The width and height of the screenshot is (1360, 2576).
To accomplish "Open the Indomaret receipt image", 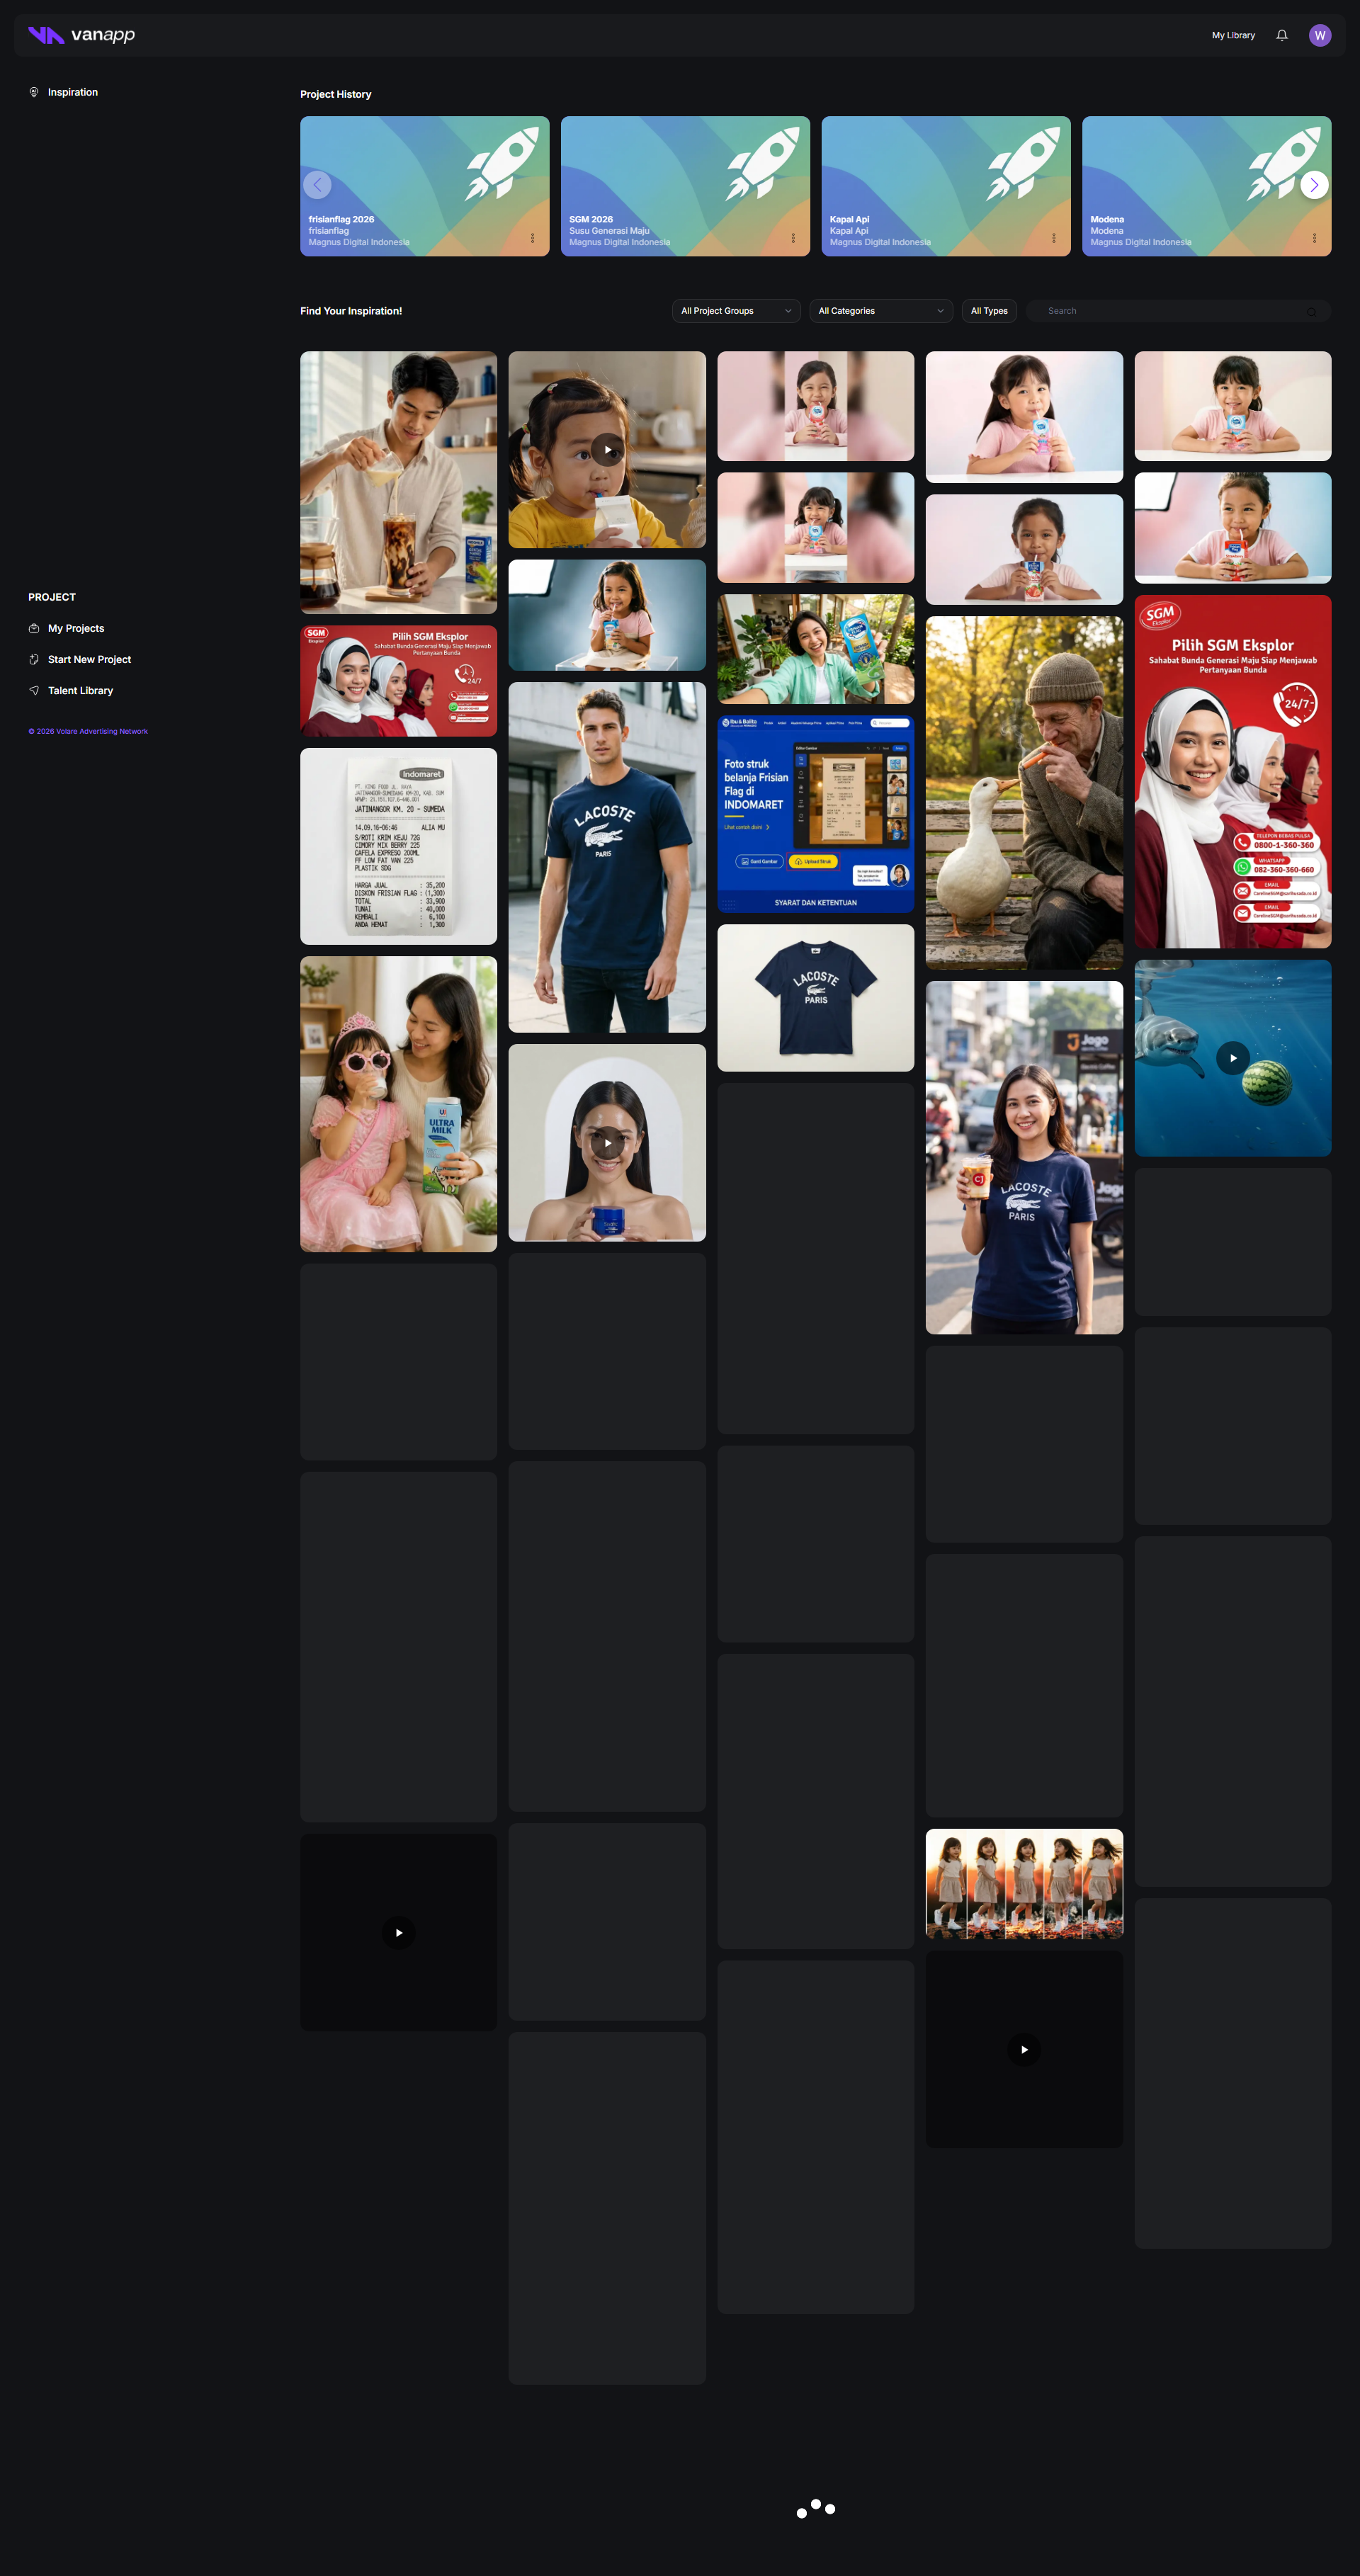I will tap(398, 846).
